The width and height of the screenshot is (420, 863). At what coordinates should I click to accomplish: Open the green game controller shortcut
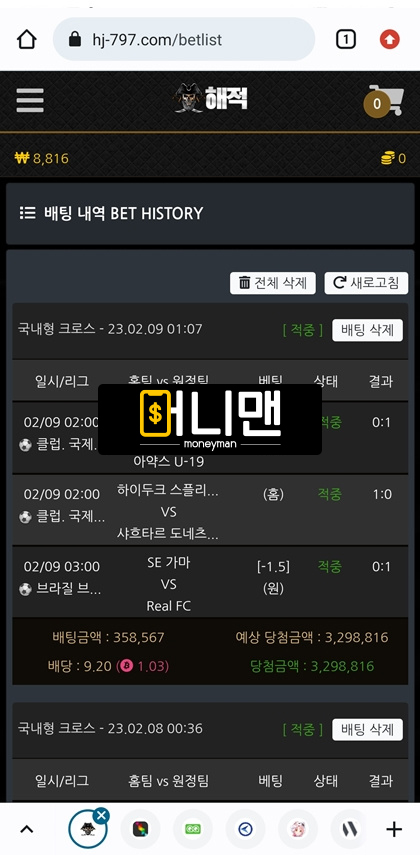click(193, 829)
